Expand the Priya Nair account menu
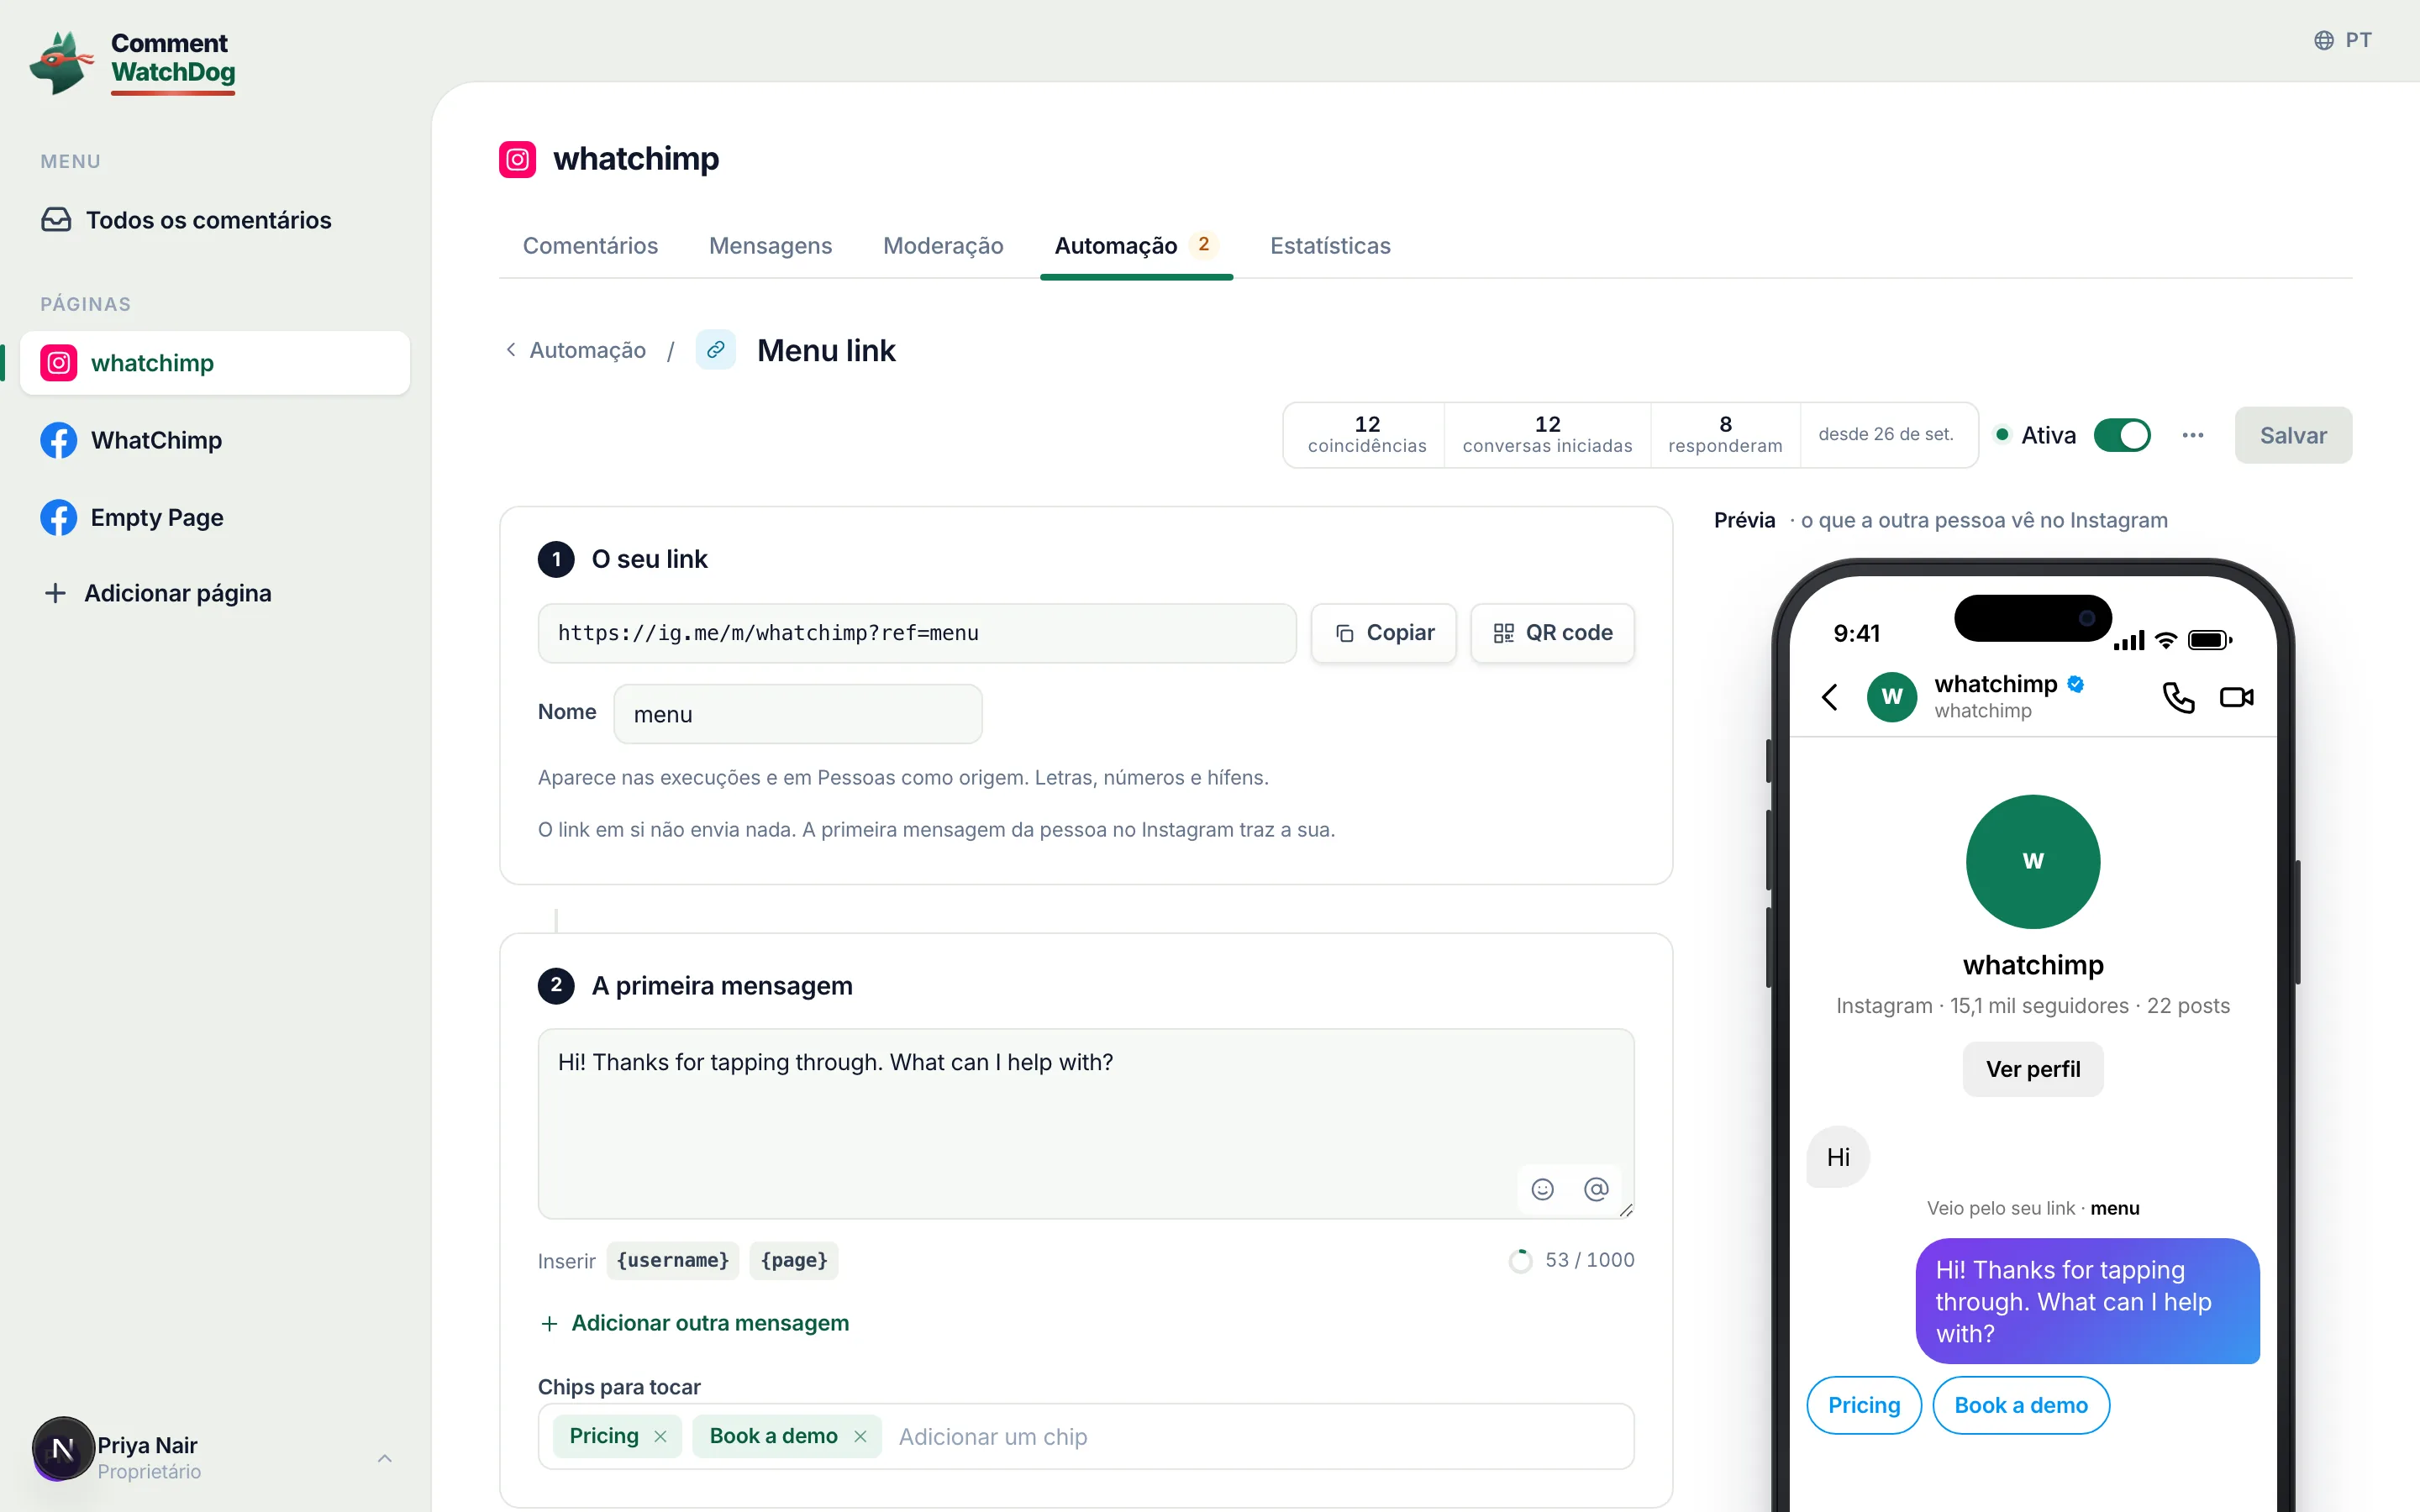The width and height of the screenshot is (2420, 1512). [385, 1458]
